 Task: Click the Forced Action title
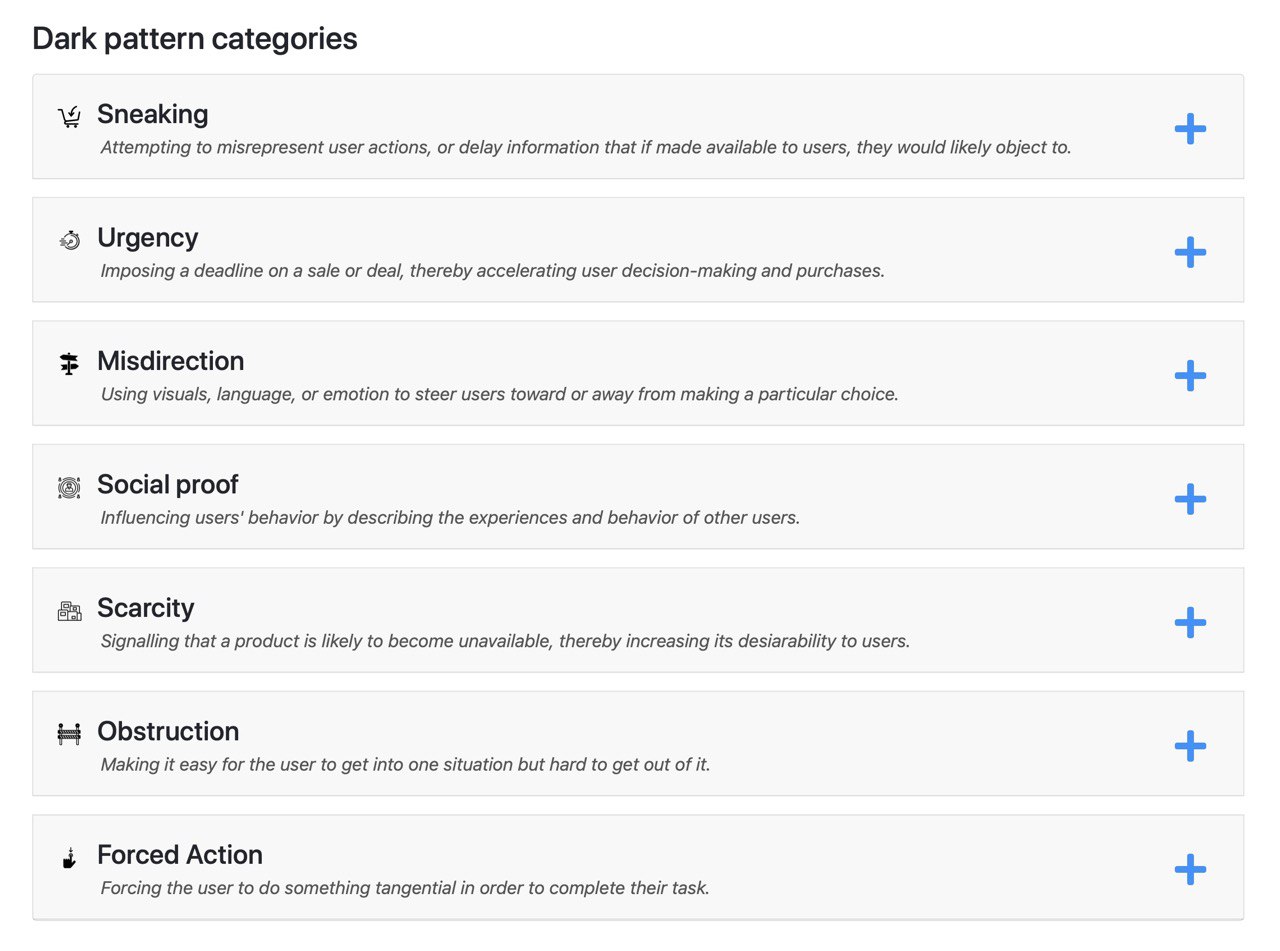tap(180, 855)
